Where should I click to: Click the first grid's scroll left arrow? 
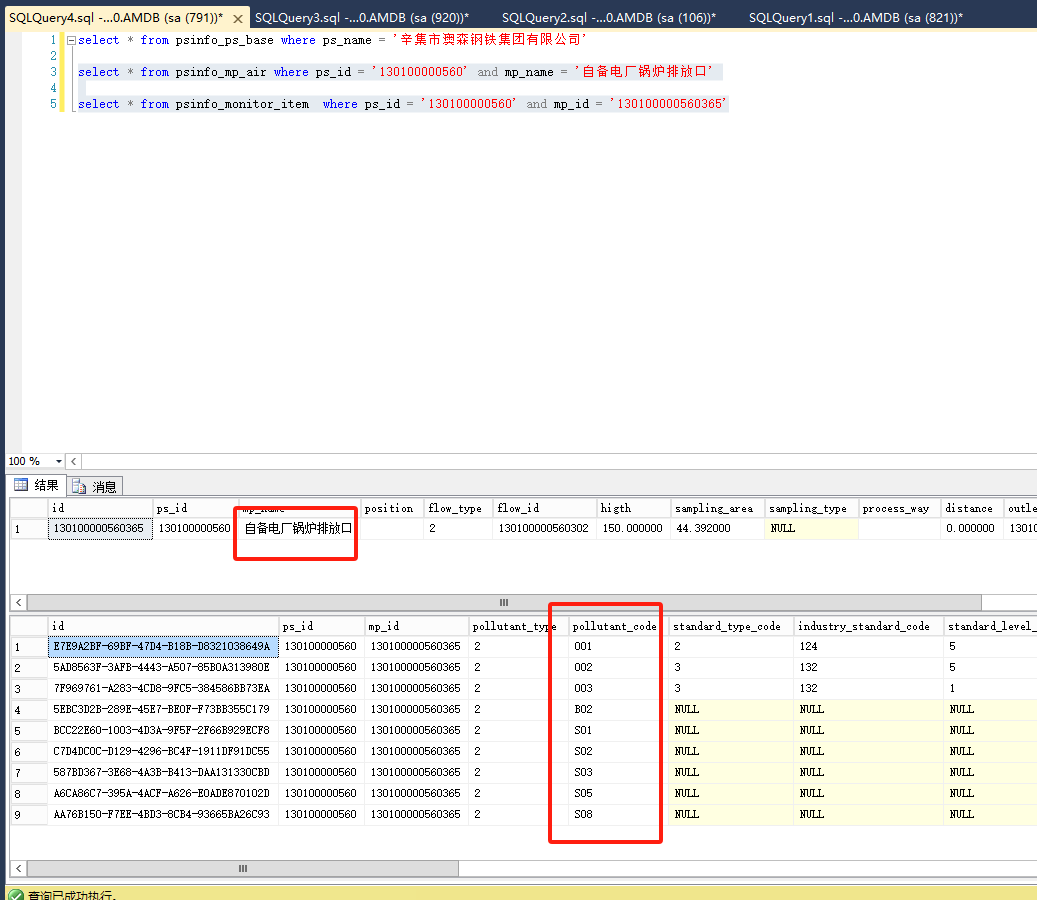coord(19,602)
